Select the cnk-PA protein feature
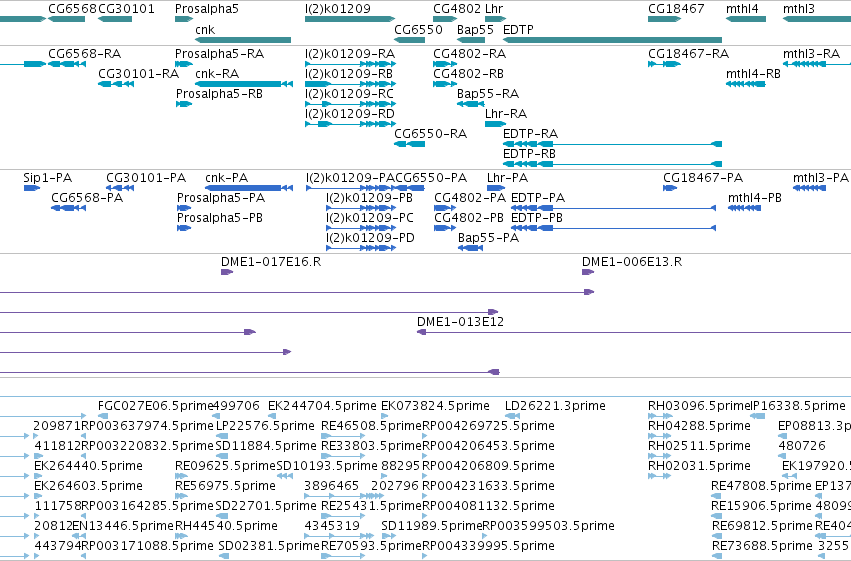 tap(249, 188)
